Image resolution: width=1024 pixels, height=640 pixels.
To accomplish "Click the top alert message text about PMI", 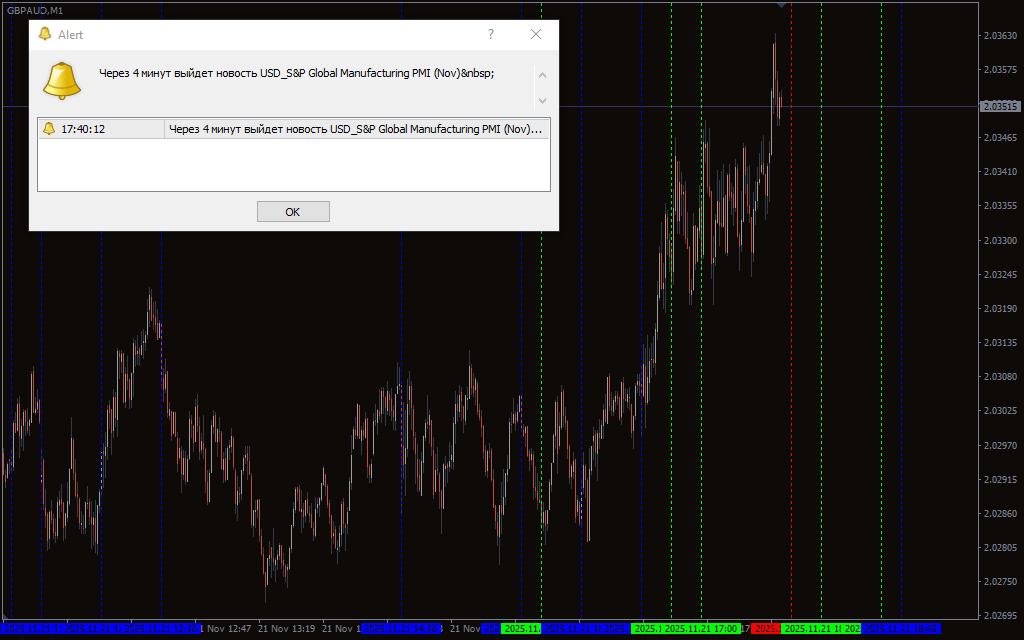I will [297, 73].
